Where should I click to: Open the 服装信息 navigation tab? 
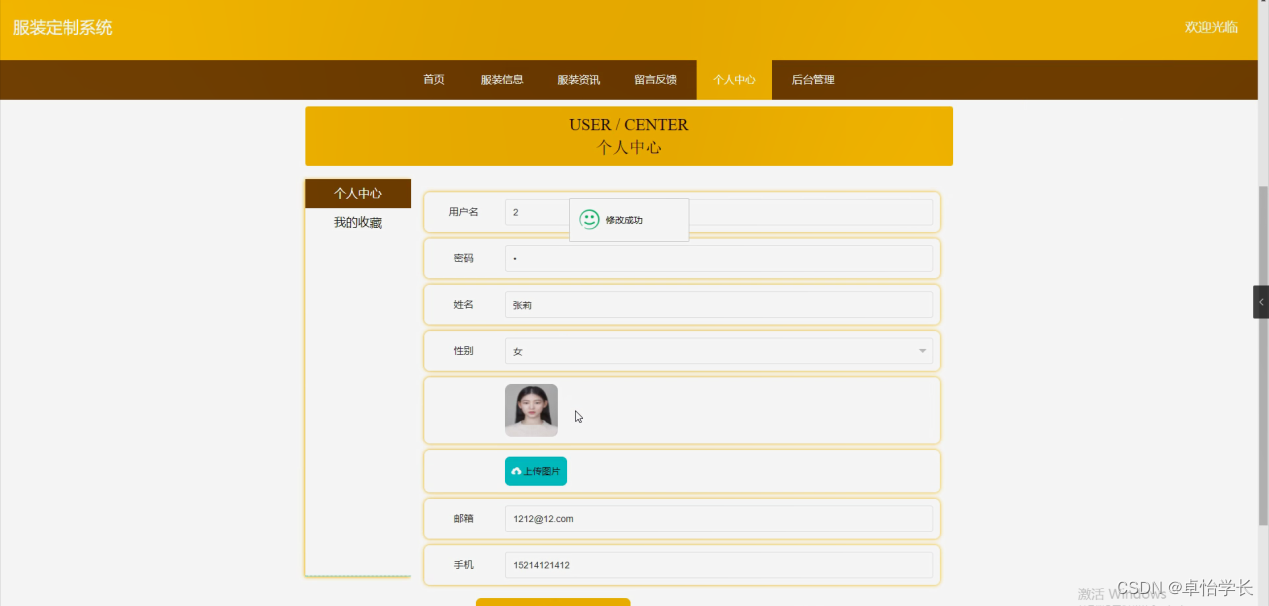pos(502,80)
